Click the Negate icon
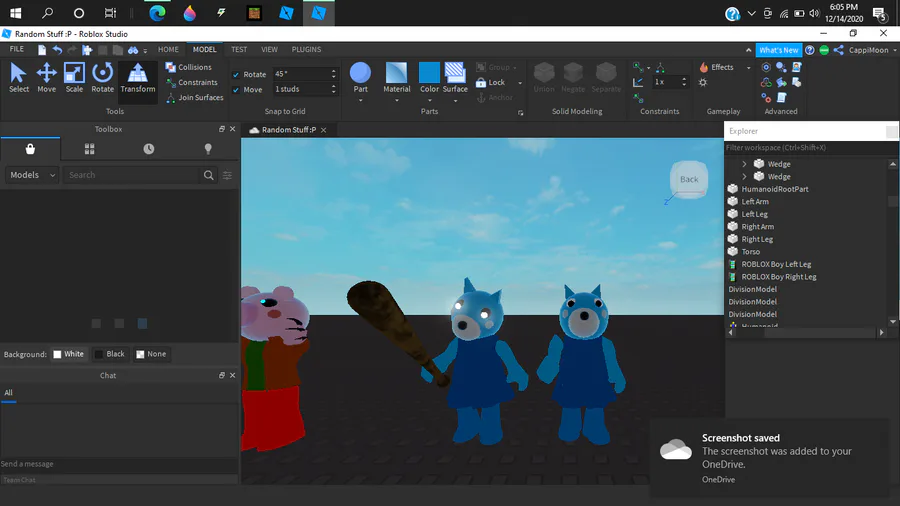This screenshot has width=900, height=506. tap(573, 77)
